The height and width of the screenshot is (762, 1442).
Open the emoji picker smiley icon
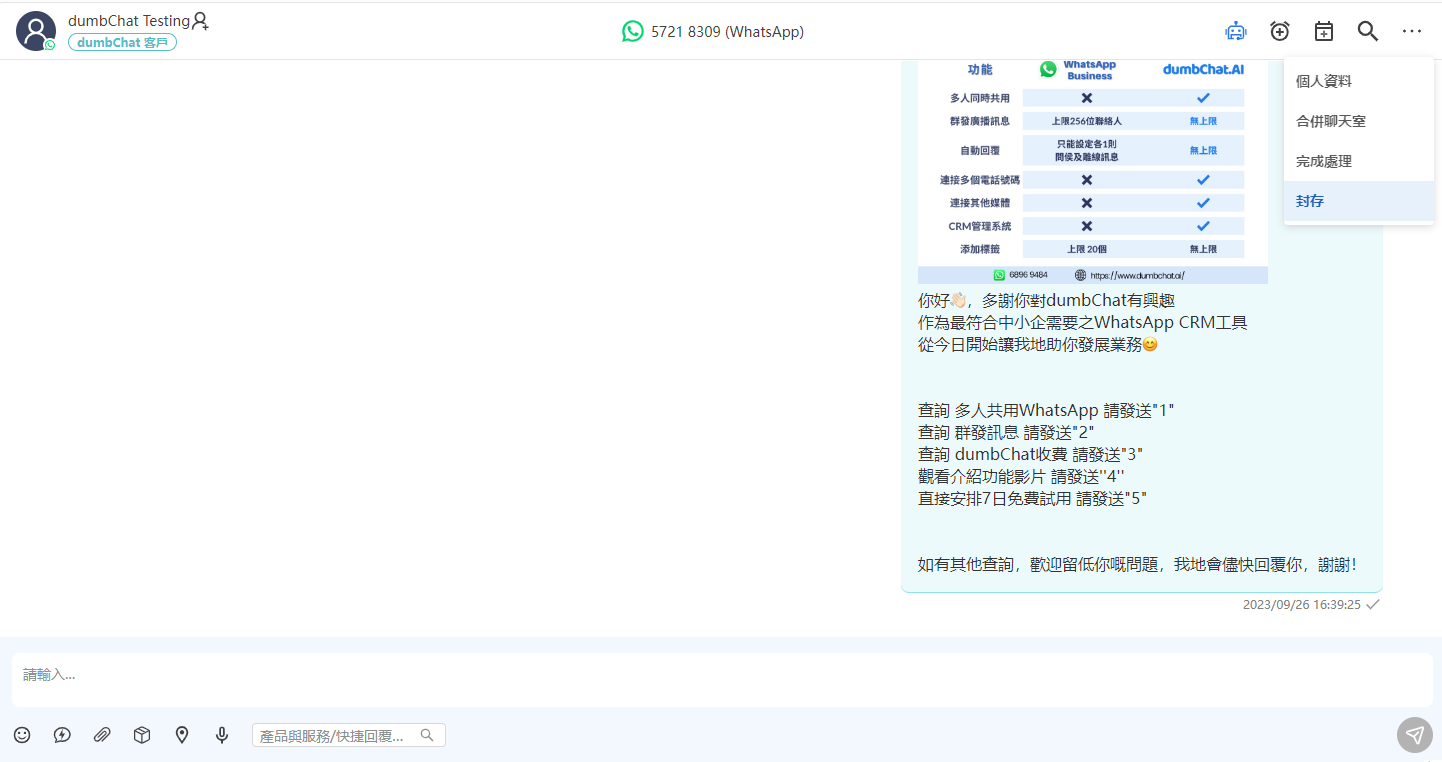pos(22,735)
